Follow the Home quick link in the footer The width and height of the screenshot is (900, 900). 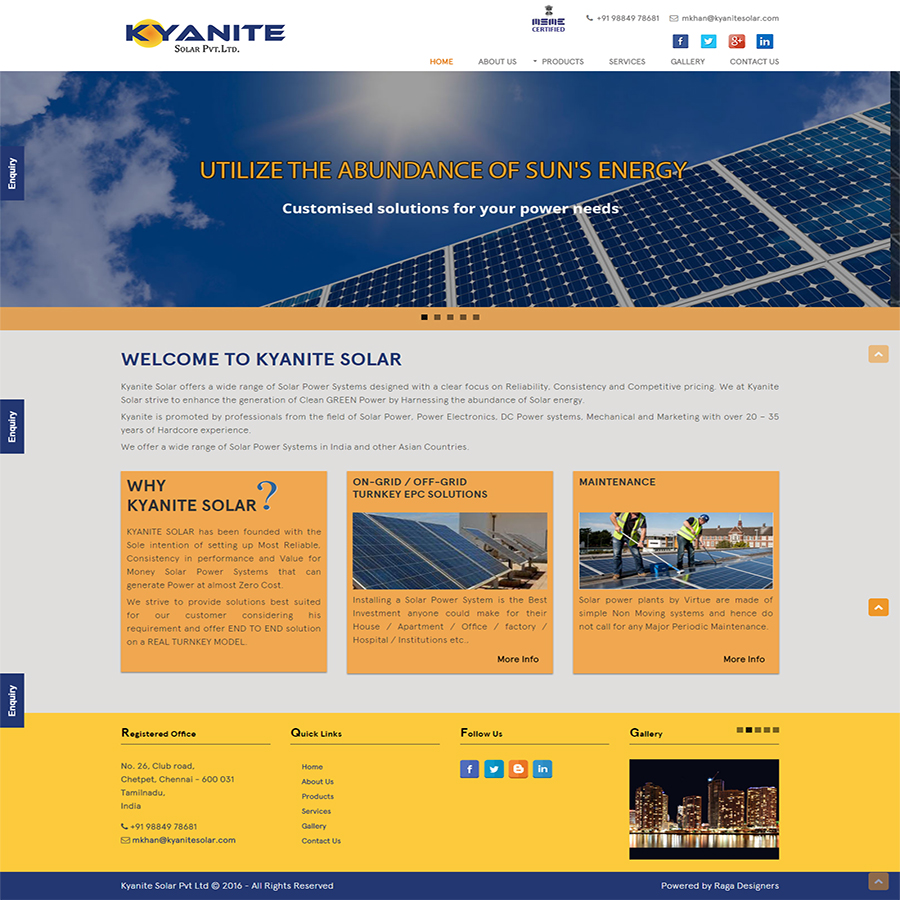[x=312, y=767]
